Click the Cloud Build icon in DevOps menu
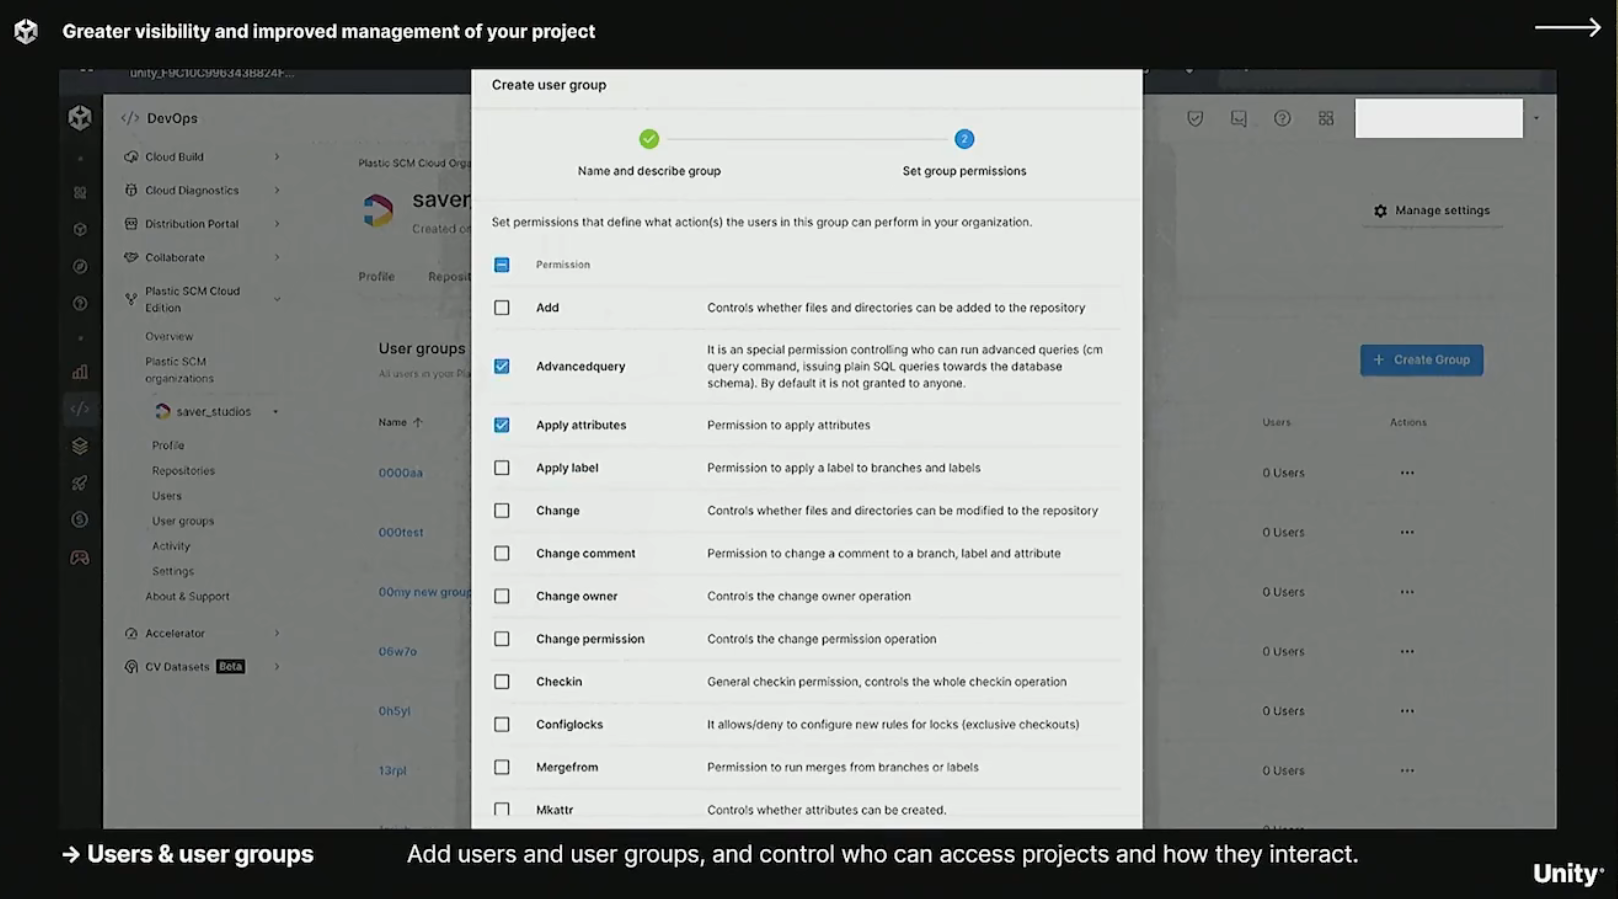 131,157
